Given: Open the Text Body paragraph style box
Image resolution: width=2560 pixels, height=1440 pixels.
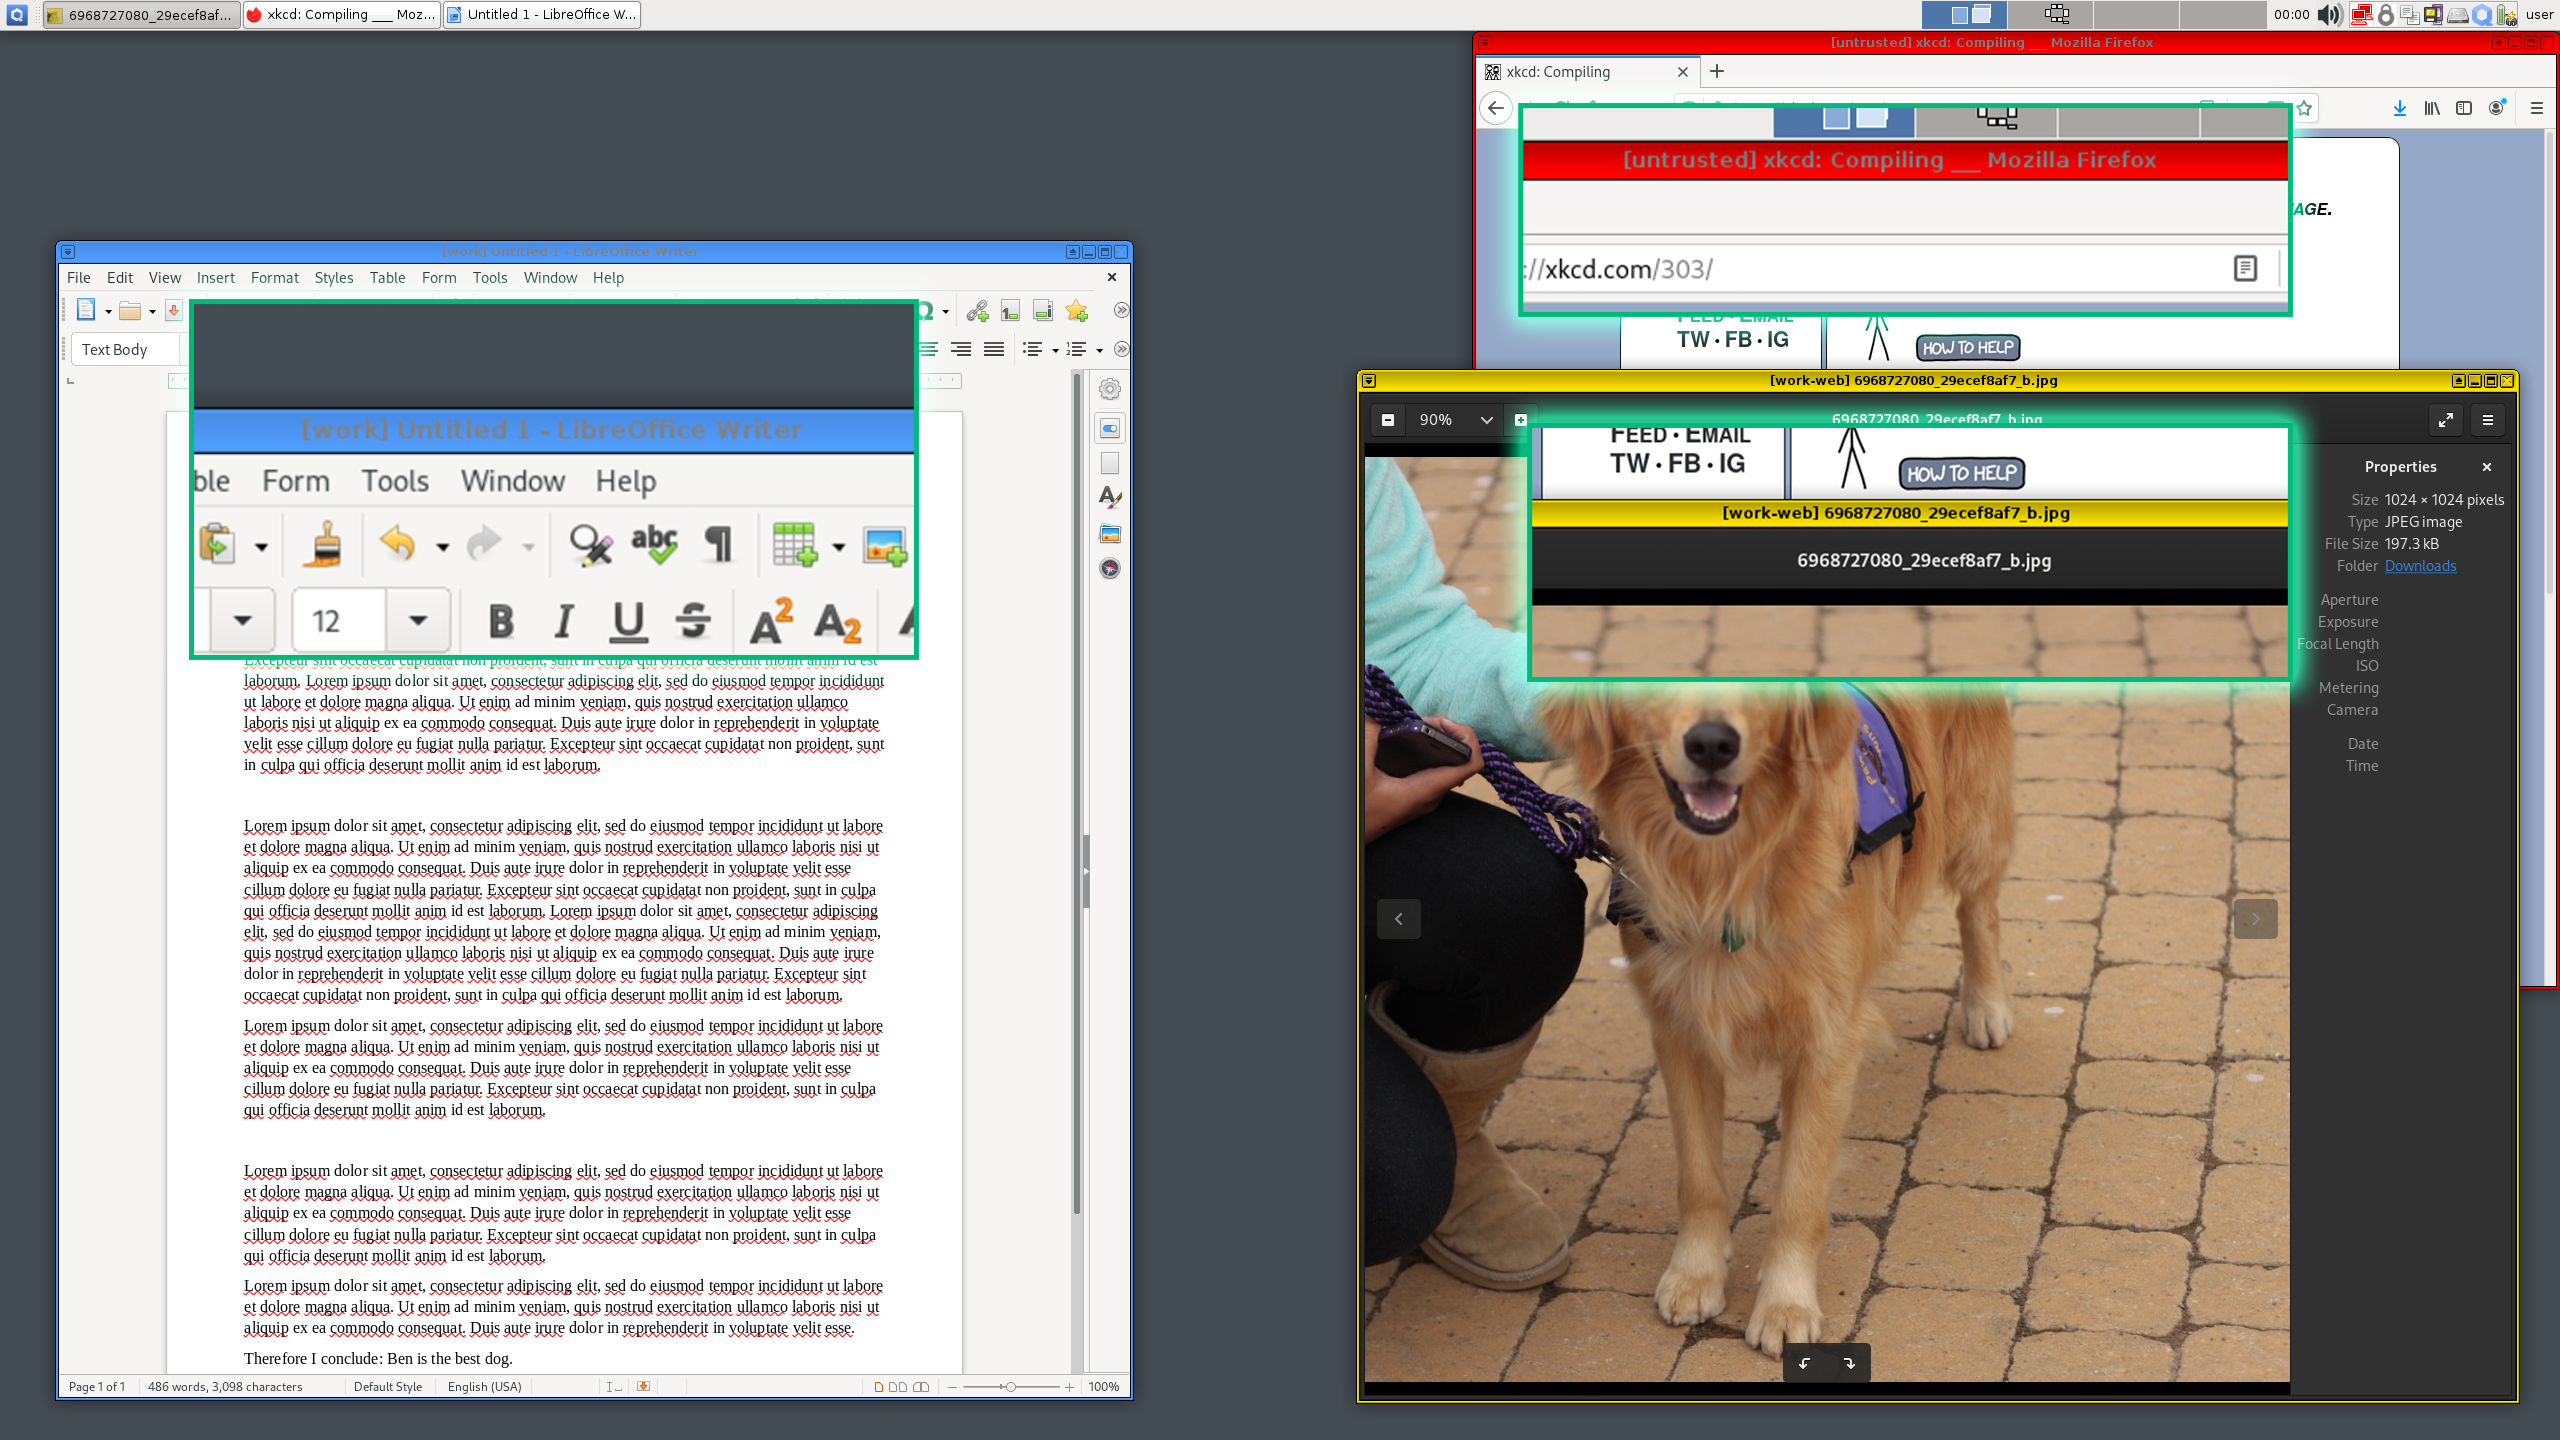Looking at the screenshot, I should coord(126,349).
